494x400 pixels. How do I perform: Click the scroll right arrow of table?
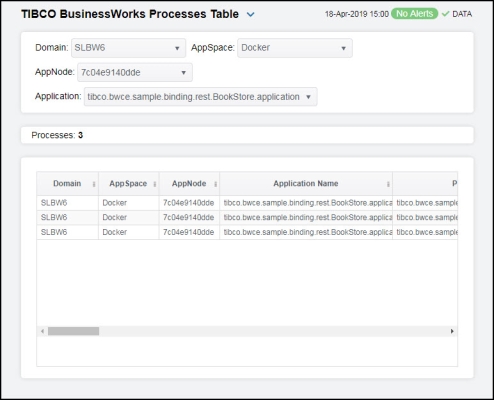pos(452,331)
